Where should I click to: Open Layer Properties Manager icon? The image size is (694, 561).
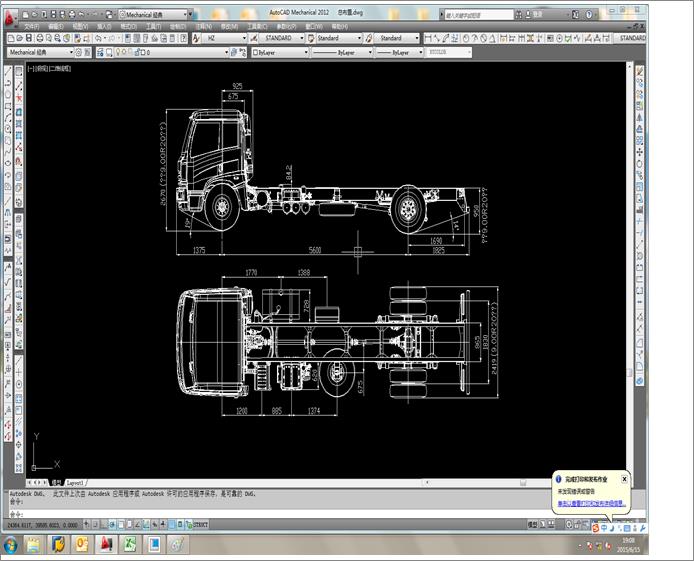pos(100,52)
